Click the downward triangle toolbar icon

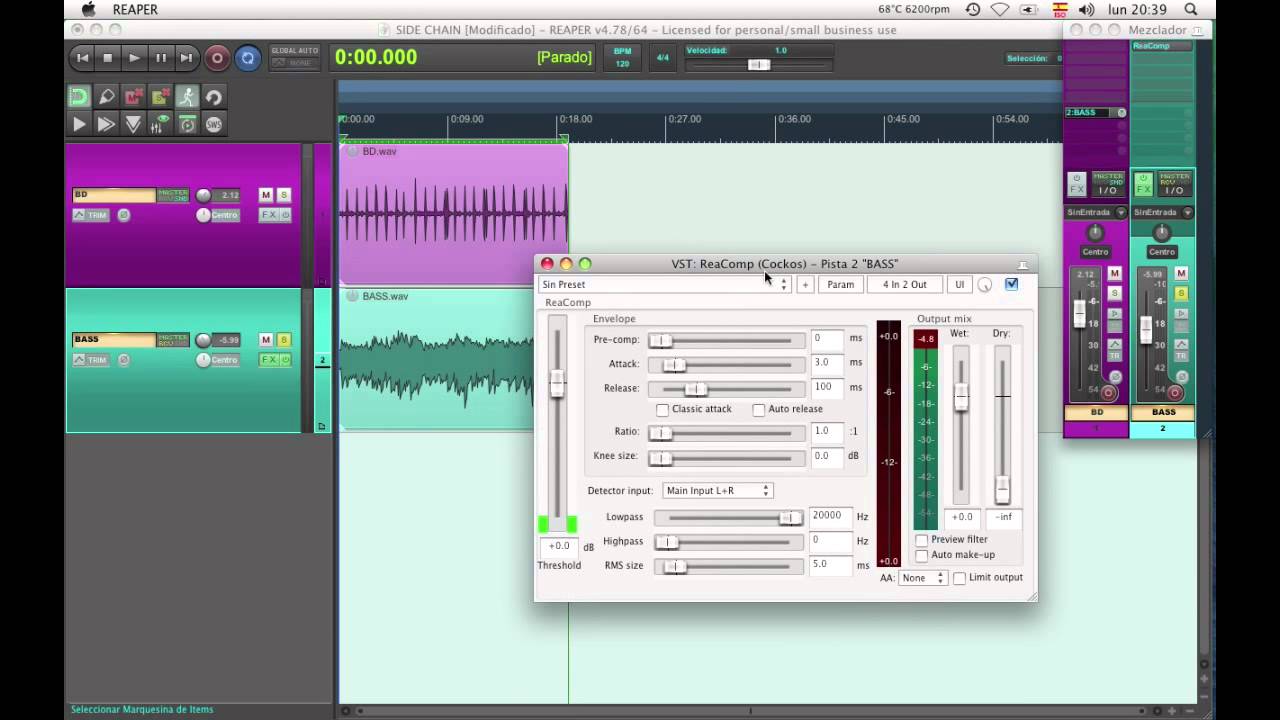tap(133, 124)
